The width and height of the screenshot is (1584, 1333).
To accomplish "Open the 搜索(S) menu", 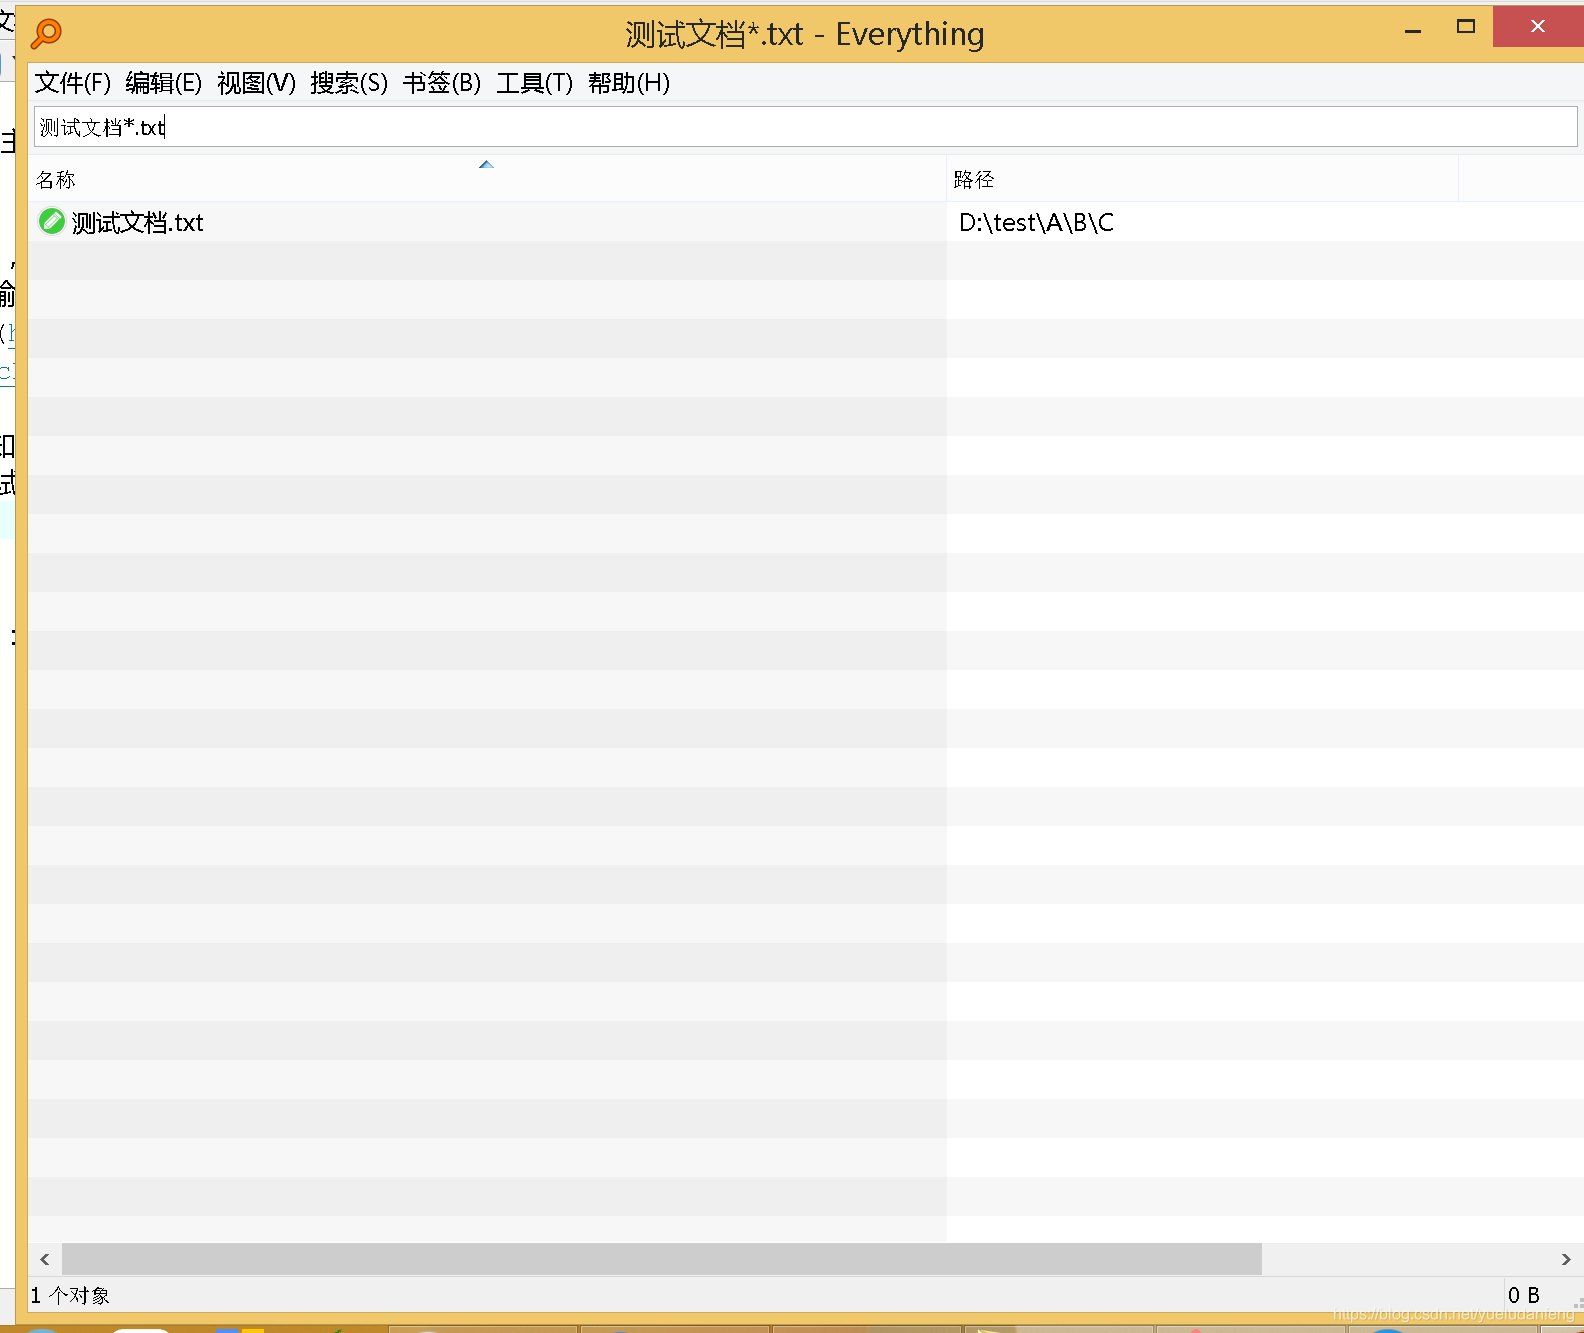I will (x=349, y=83).
